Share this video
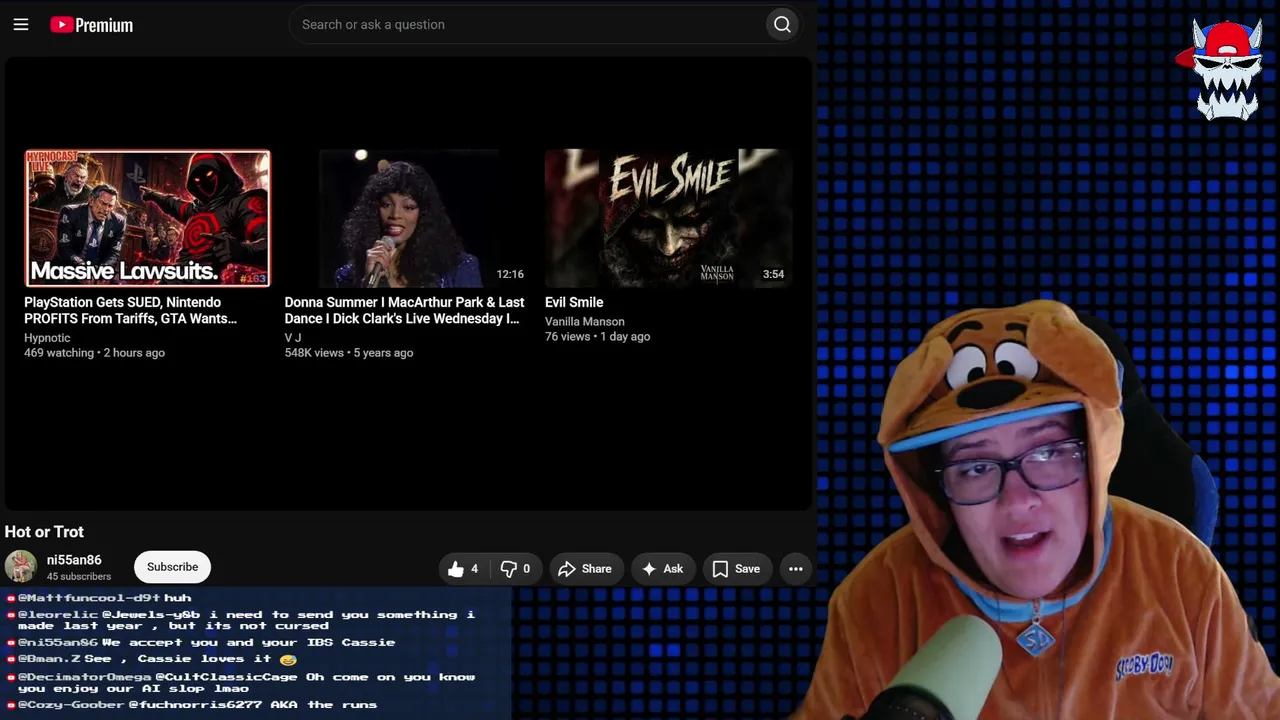This screenshot has width=1280, height=720. [x=584, y=569]
